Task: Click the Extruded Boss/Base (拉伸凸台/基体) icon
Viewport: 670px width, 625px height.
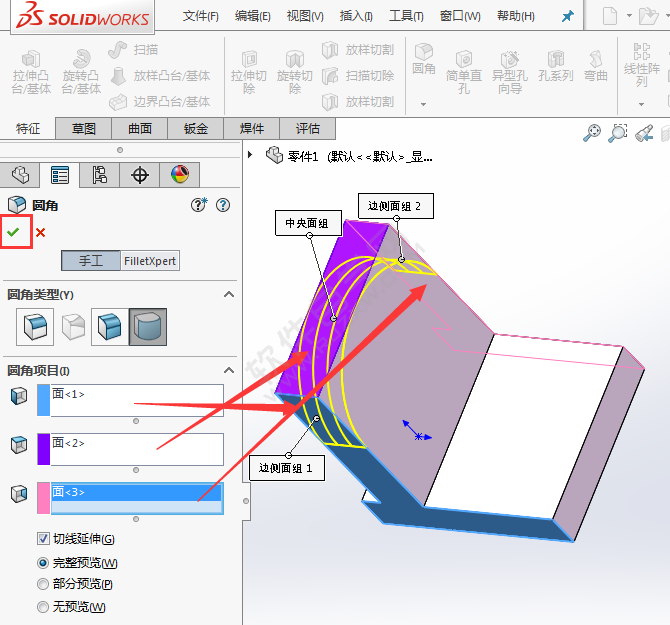Action: pos(31,59)
